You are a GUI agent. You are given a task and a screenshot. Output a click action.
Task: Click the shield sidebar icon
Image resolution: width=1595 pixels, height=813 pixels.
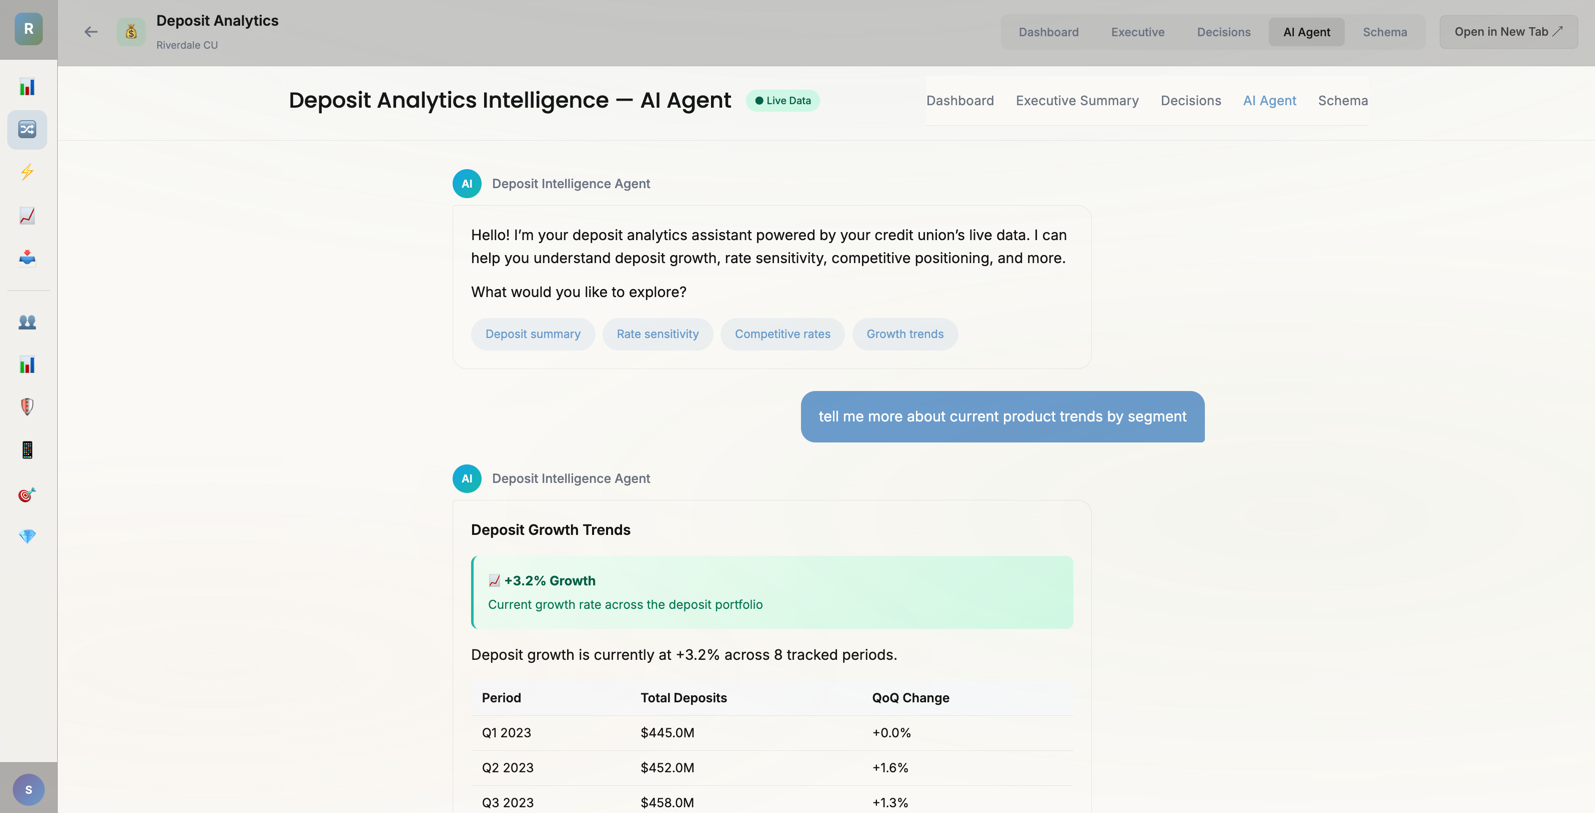point(27,407)
